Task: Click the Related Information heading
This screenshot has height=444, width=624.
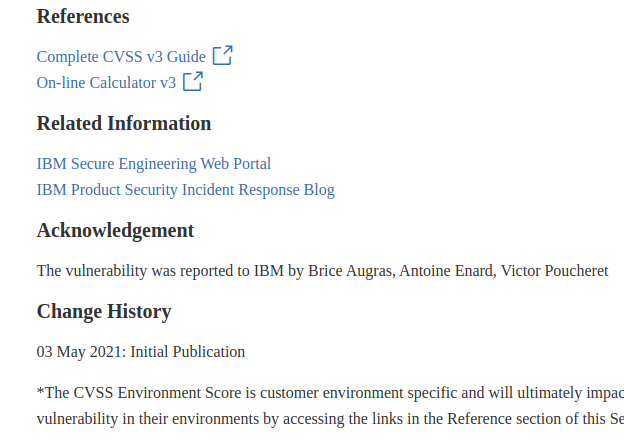Action: [x=124, y=124]
